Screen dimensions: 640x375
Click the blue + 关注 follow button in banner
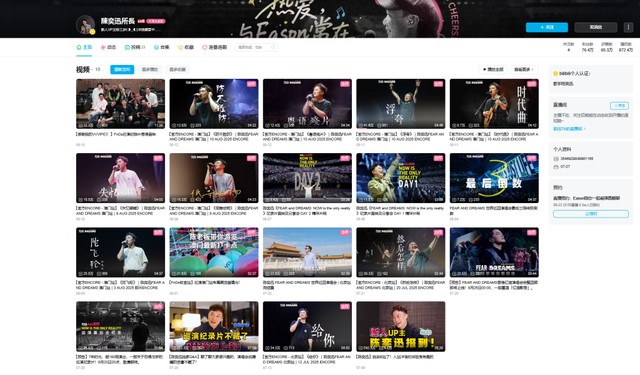pos(547,27)
